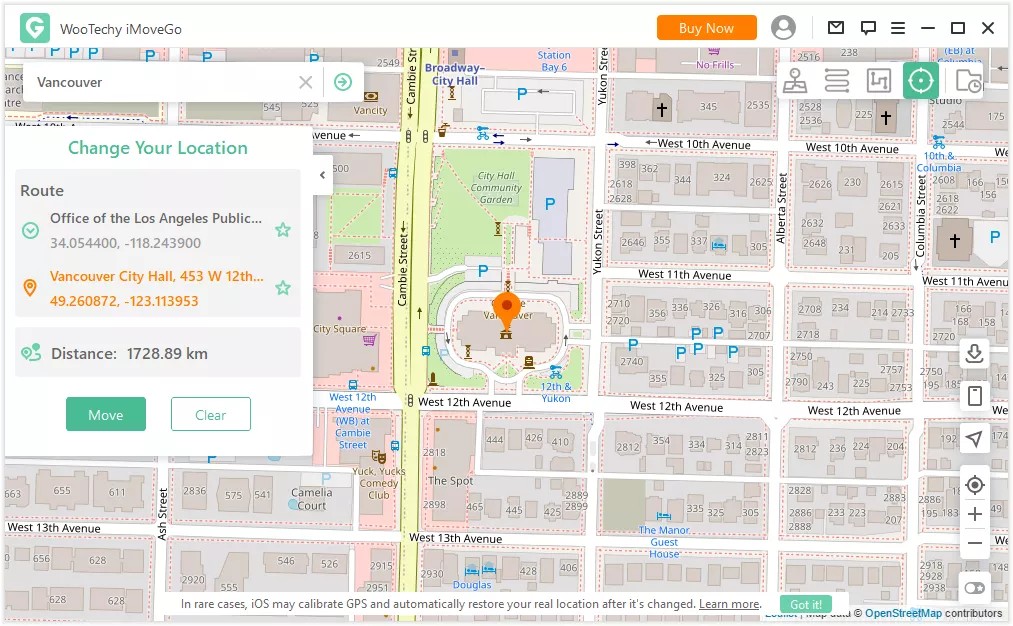Image resolution: width=1013 pixels, height=626 pixels.
Task: Flip the toggle switch at bottom right
Action: tap(974, 588)
